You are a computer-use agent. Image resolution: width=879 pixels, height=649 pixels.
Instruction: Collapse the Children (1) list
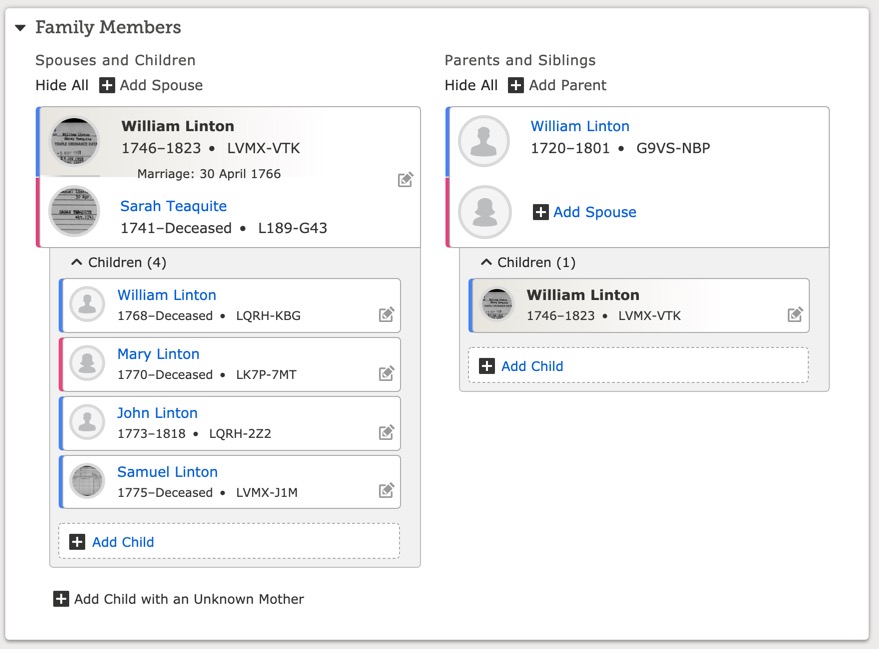click(x=528, y=262)
